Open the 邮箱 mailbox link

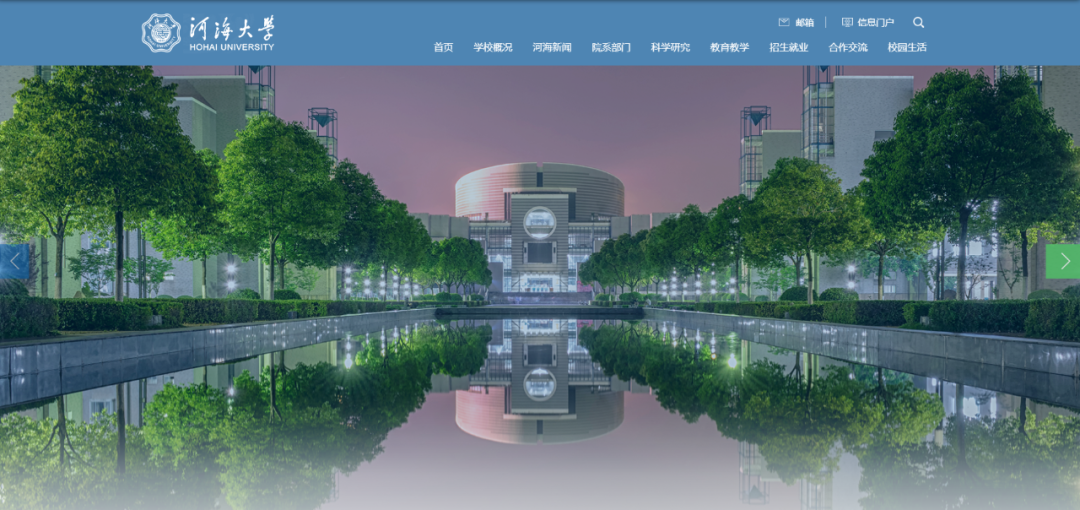[x=796, y=22]
